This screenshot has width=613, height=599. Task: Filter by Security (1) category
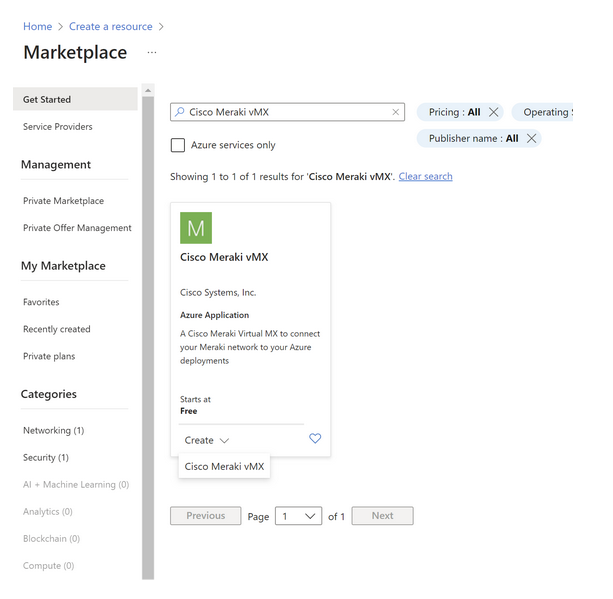(46, 457)
